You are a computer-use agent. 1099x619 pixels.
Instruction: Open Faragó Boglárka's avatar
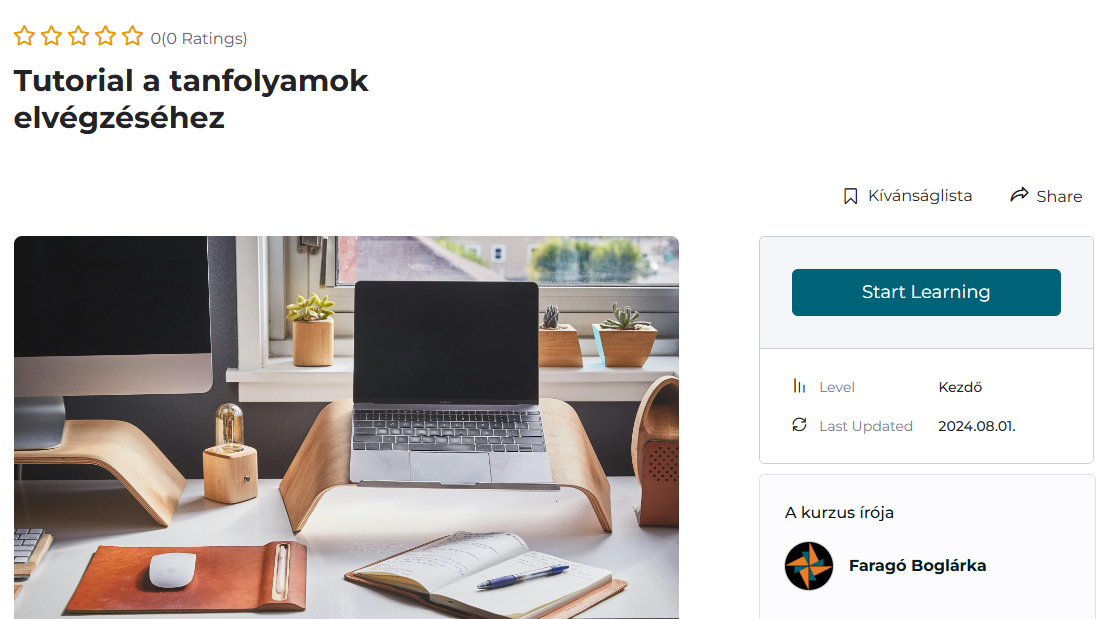809,566
